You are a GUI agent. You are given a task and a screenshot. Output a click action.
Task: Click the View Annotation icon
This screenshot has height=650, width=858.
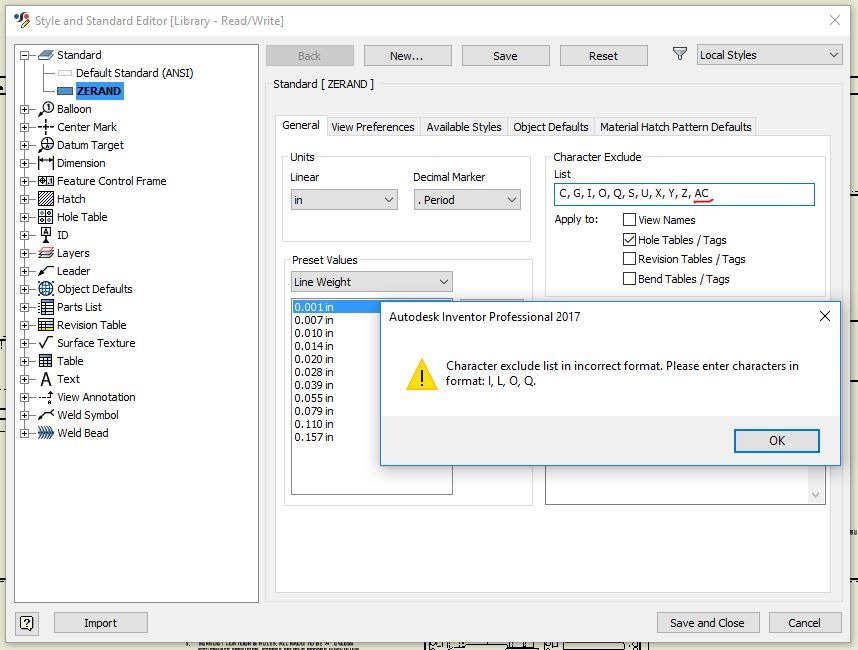point(46,397)
